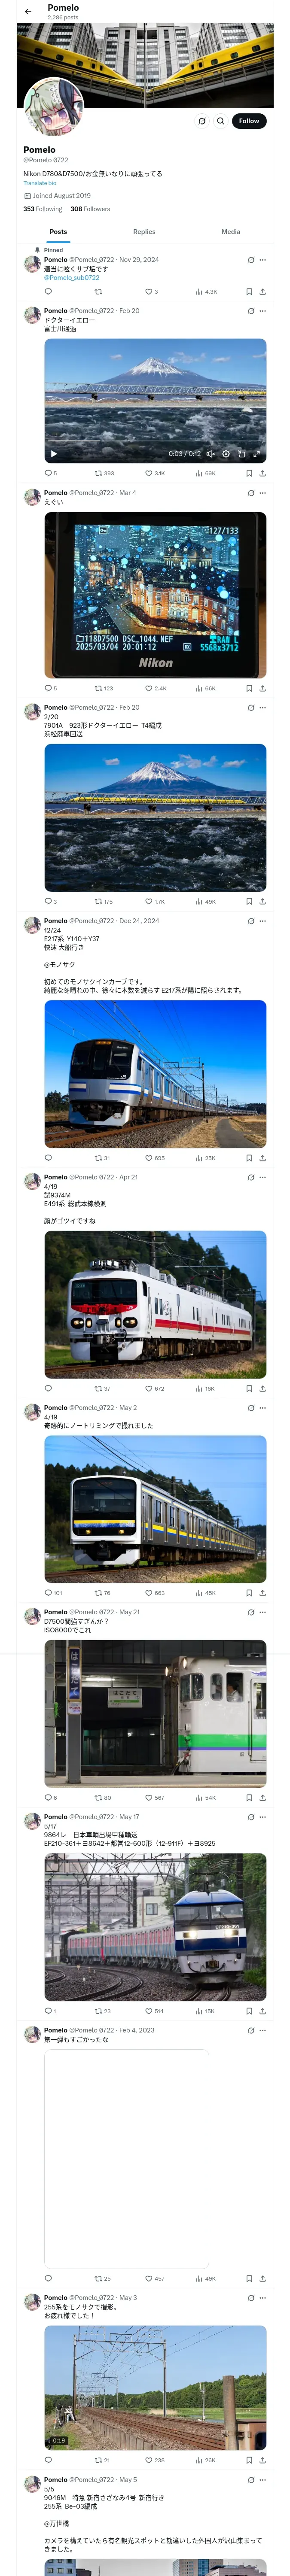Open more options on the Mar 4 post
Image resolution: width=290 pixels, height=2576 pixels.
(x=263, y=493)
